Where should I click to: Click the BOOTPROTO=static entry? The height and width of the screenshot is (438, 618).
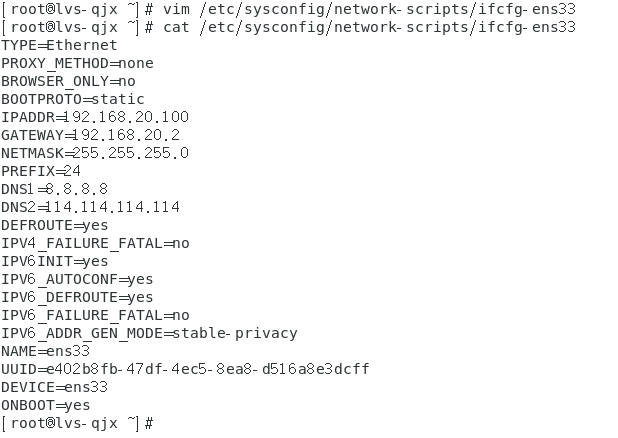point(73,99)
